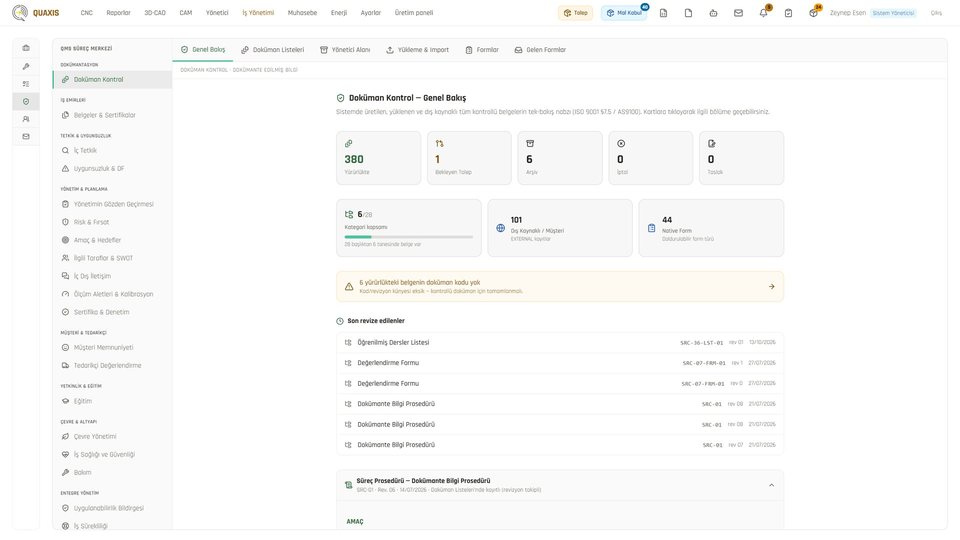Open the 1 Bekleyen Talep card
Image resolution: width=960 pixels, height=540 pixels.
point(469,158)
